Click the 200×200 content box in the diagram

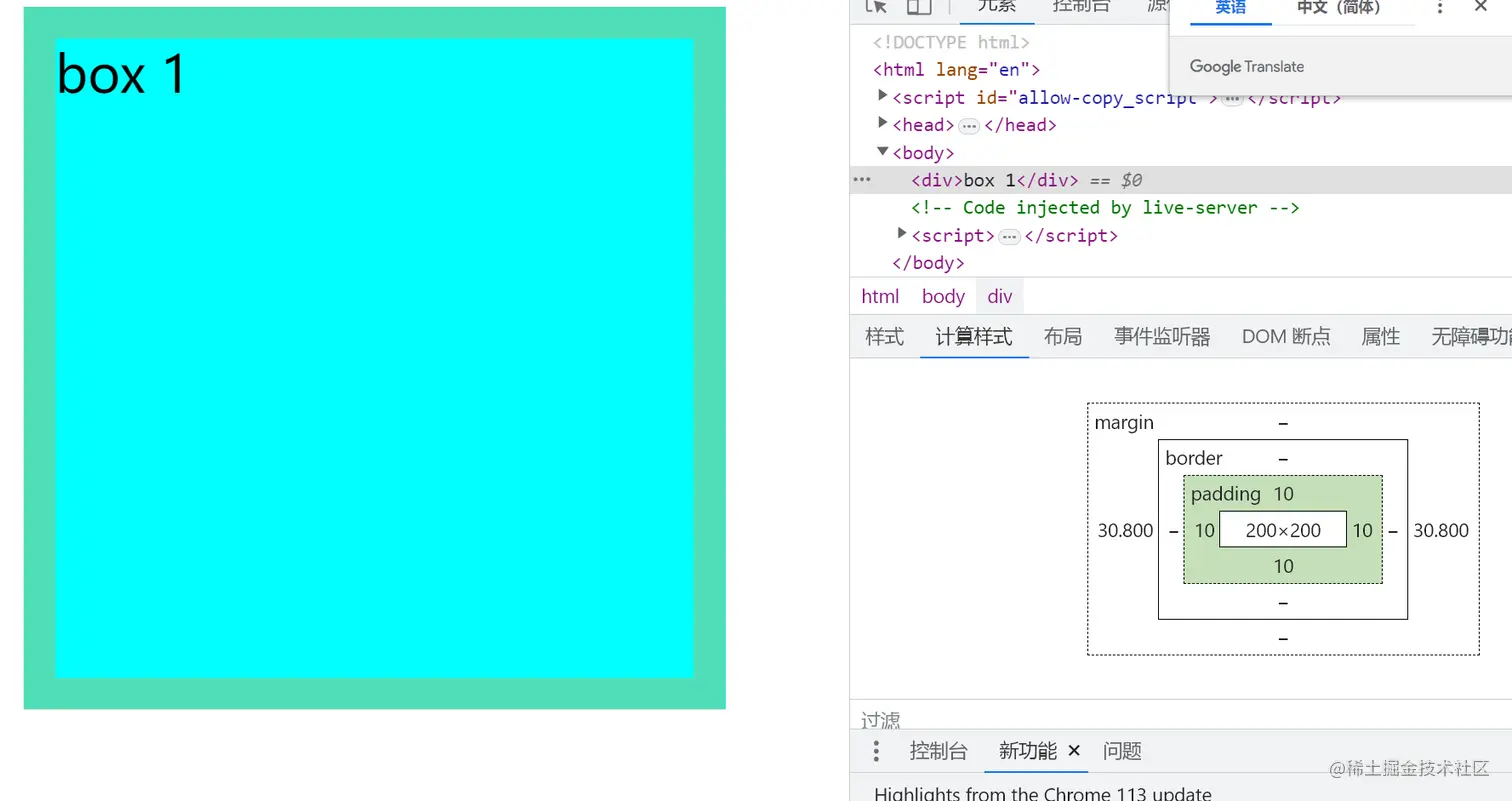pos(1282,530)
